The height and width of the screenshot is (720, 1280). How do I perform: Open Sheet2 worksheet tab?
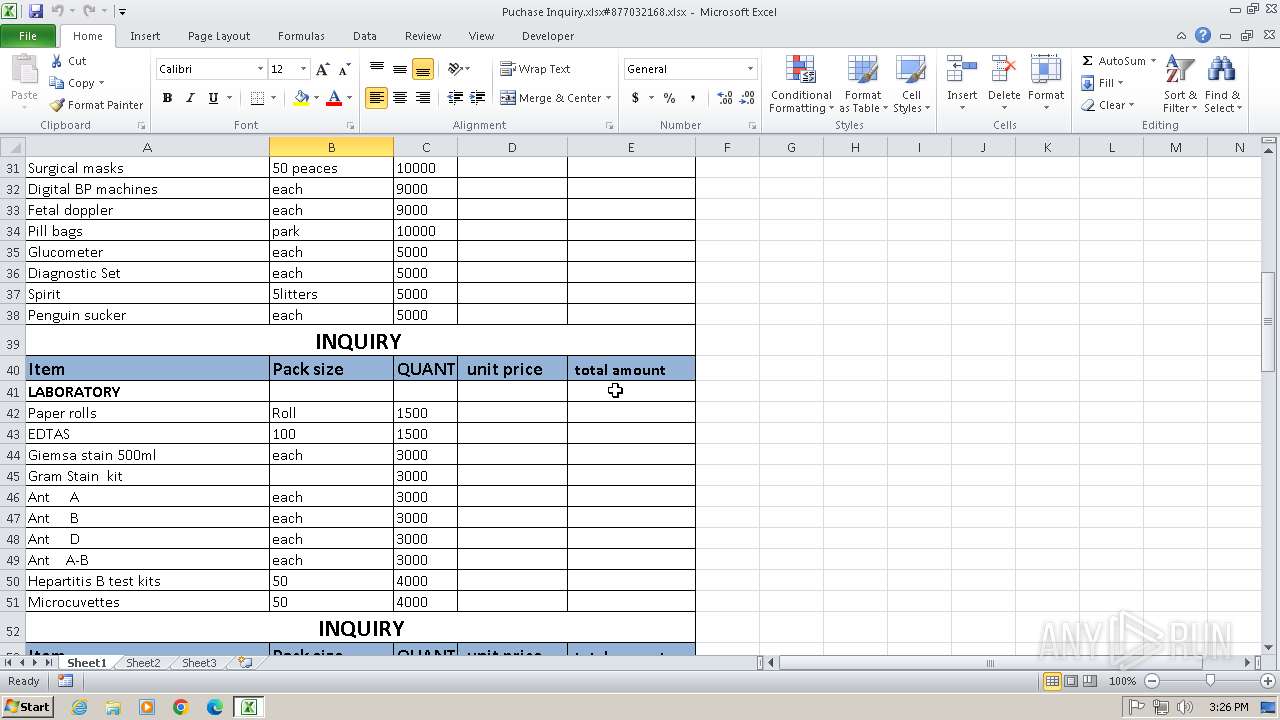pyautogui.click(x=143, y=663)
